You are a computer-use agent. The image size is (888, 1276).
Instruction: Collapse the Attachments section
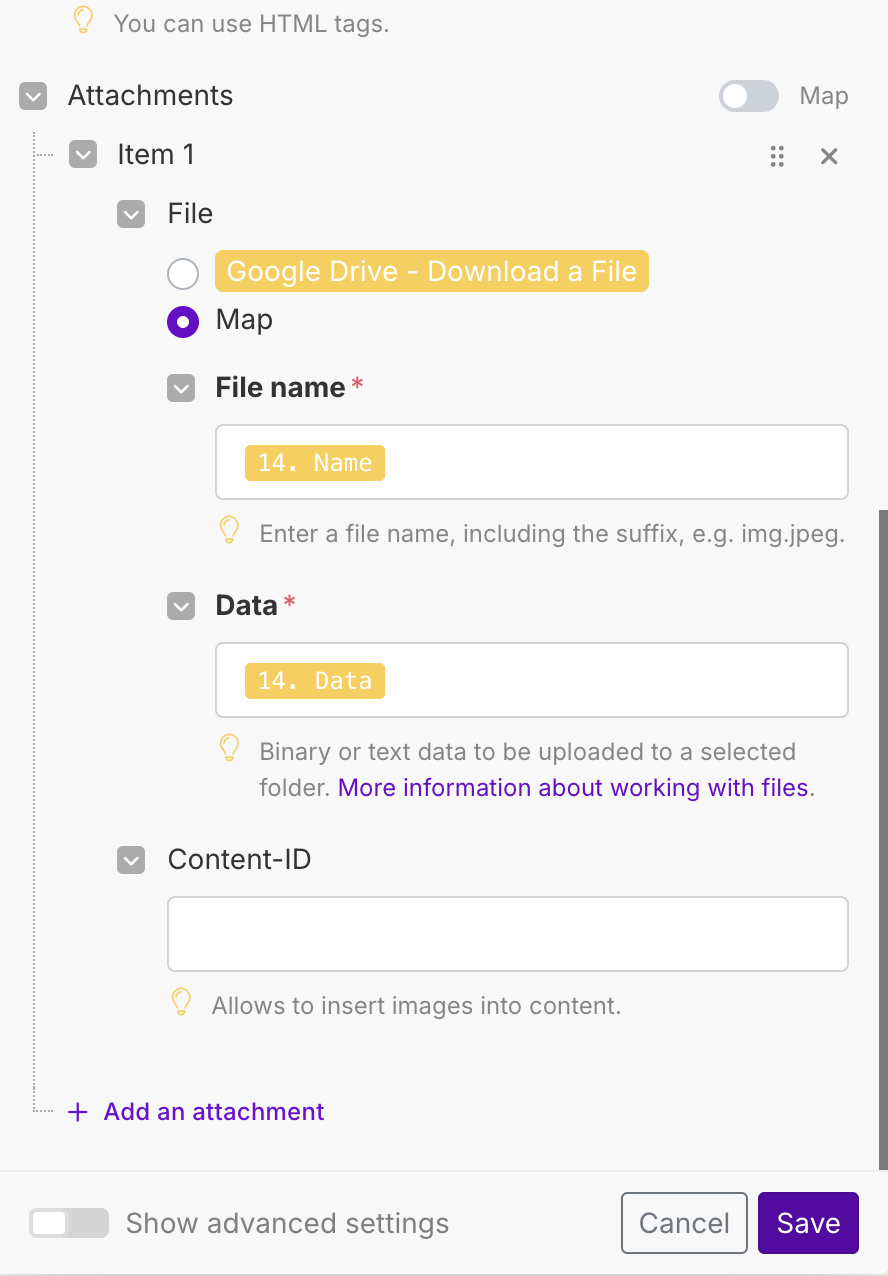click(x=33, y=97)
